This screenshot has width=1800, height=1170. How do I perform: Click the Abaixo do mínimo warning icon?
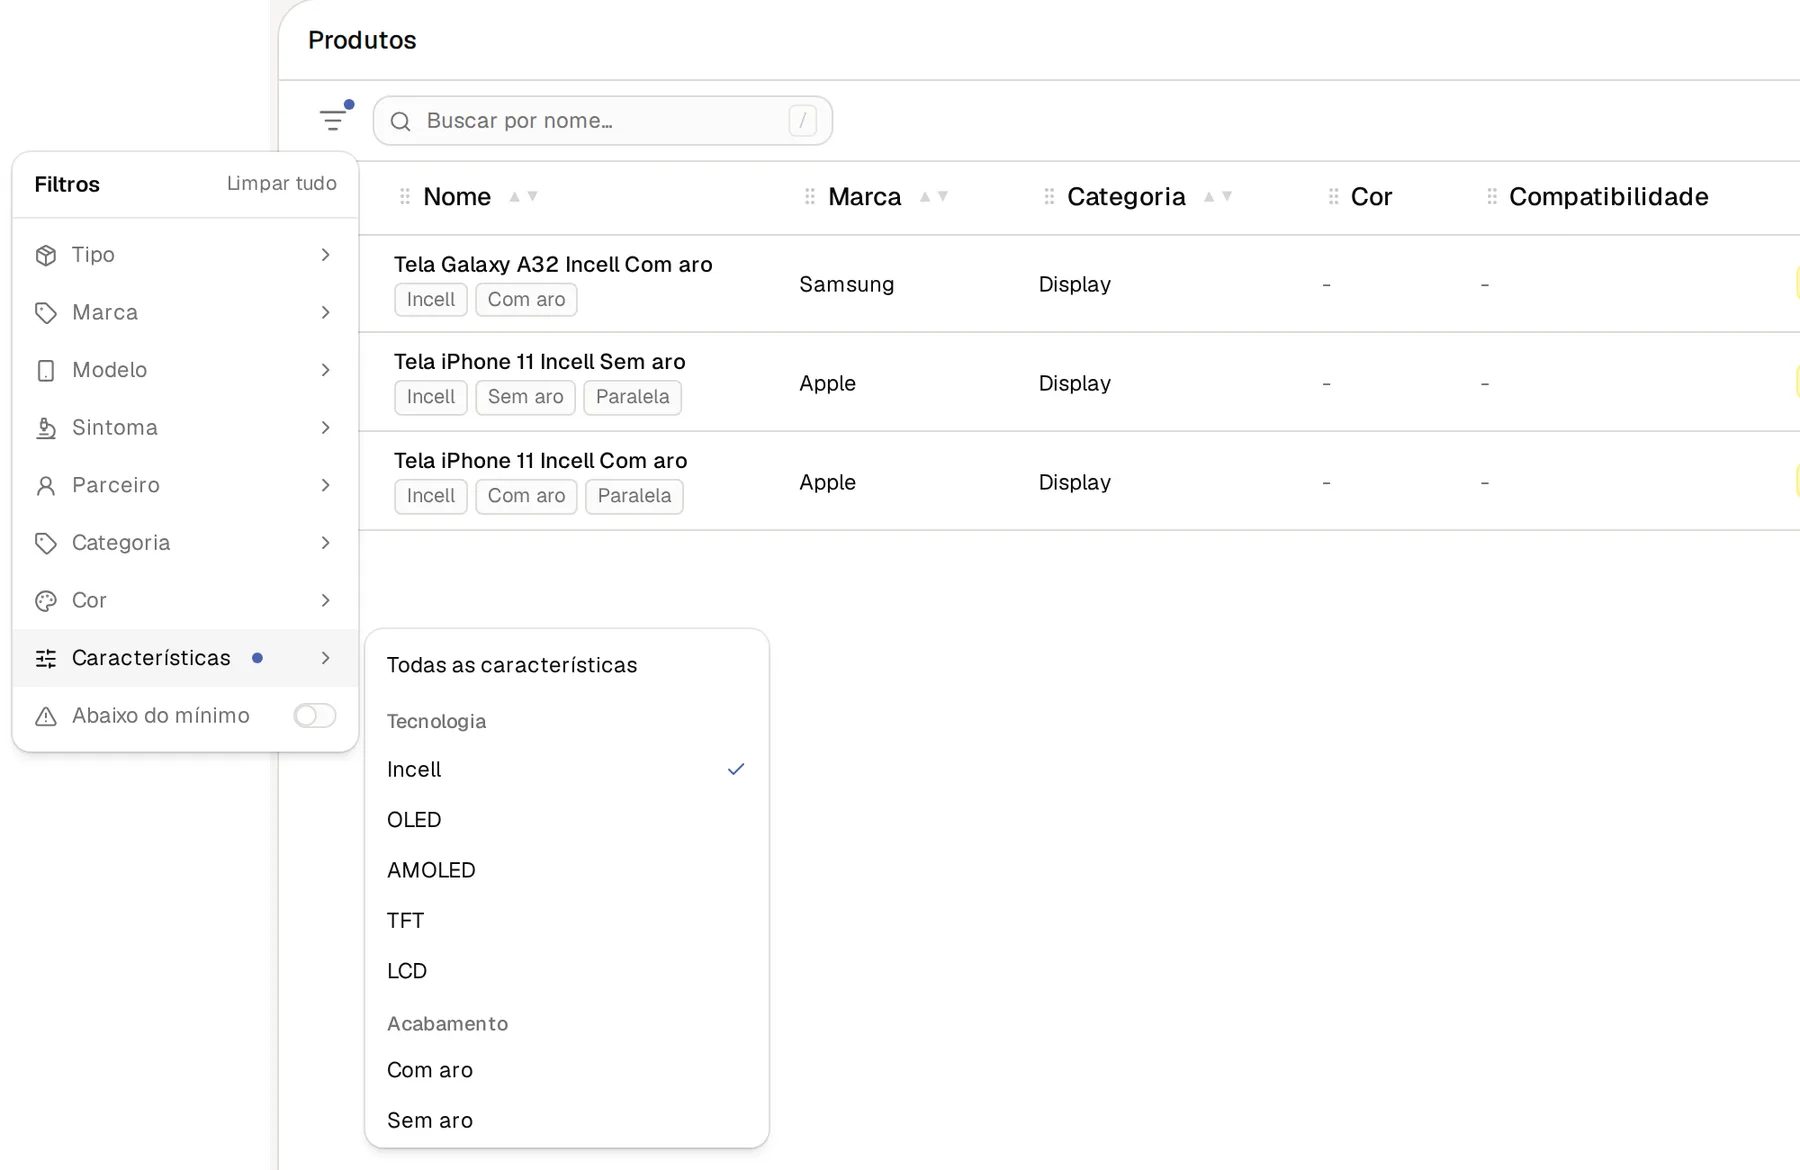46,716
